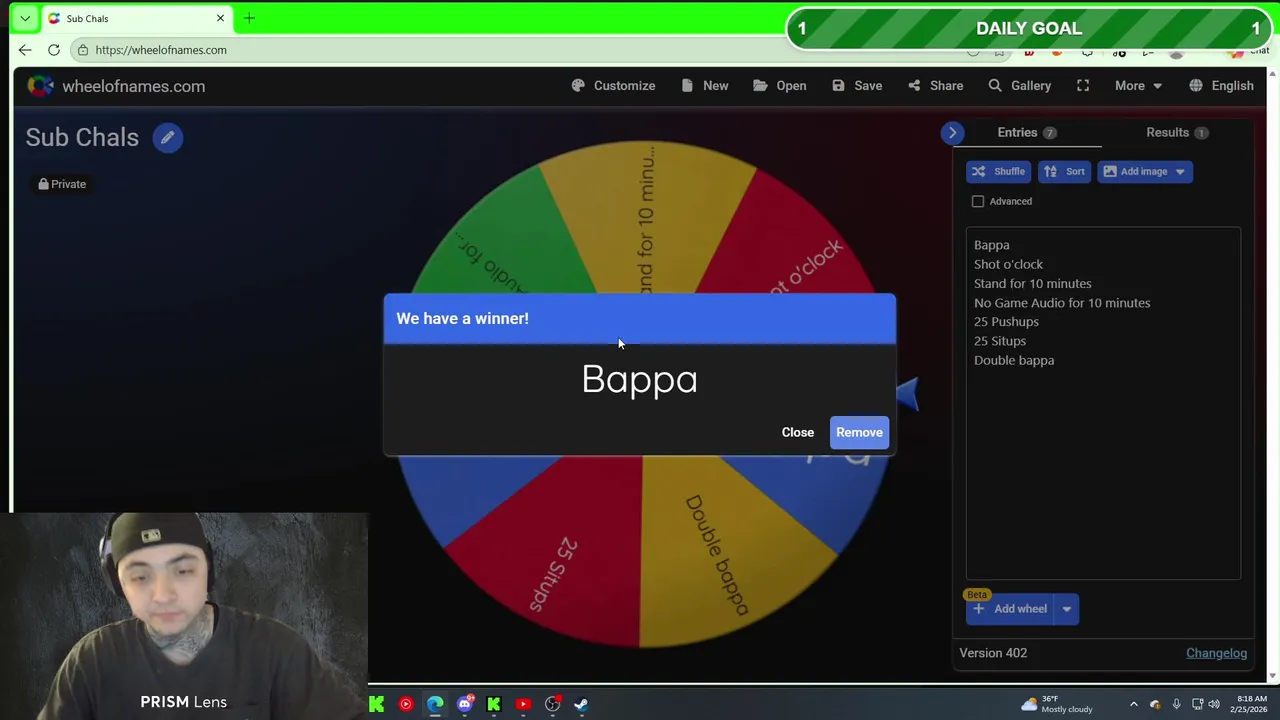Select the 'Stand for 10 minutes' entry
Viewport: 1280px width, 720px height.
coord(1032,283)
